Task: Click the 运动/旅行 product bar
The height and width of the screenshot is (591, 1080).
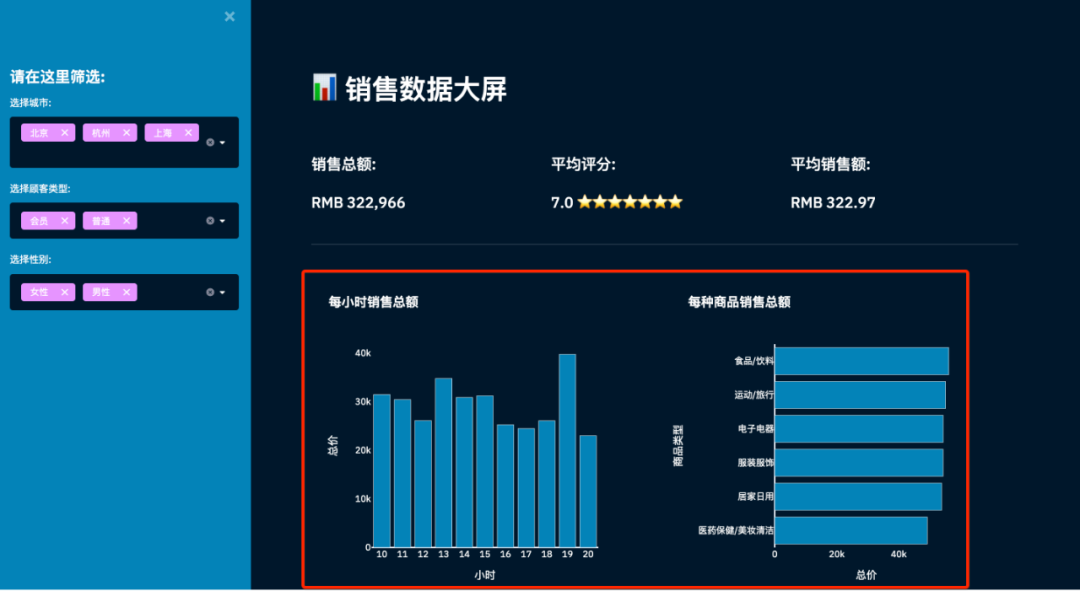Action: tap(860, 395)
